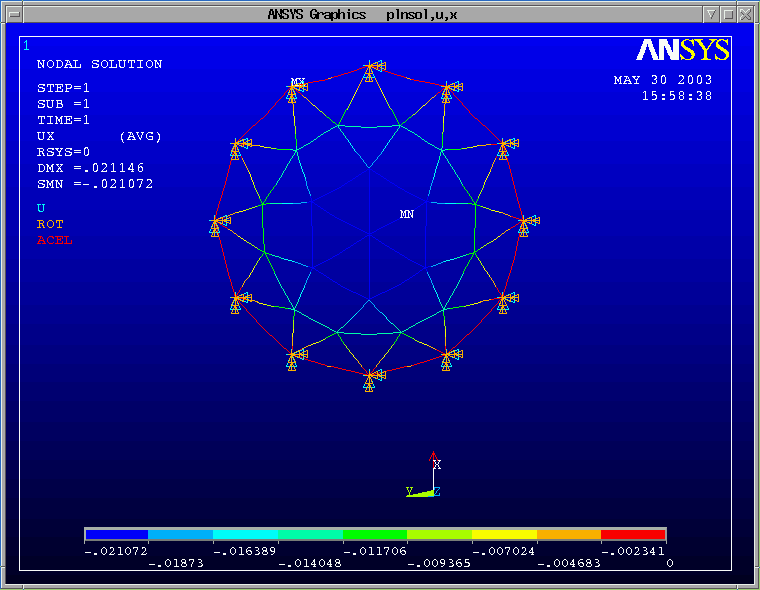Click the red ACEL legend label
The height and width of the screenshot is (590, 760).
tap(55, 240)
